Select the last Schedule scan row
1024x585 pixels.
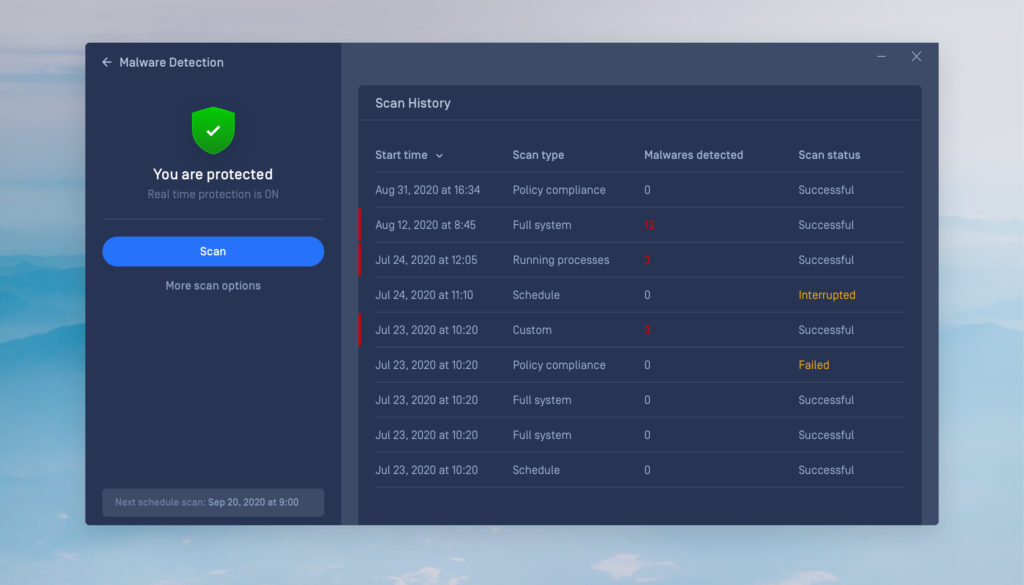click(x=536, y=470)
